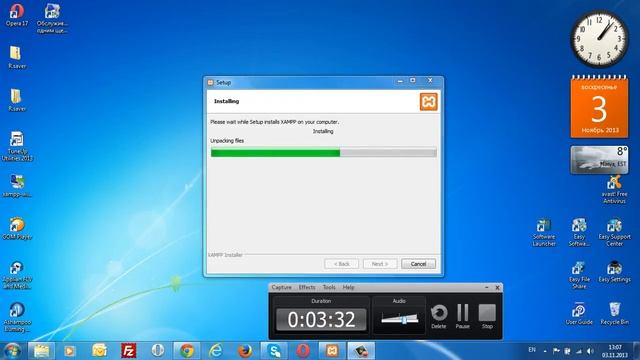
Task: Switch to XAMPP Setup taskbar button
Action: click(332, 351)
